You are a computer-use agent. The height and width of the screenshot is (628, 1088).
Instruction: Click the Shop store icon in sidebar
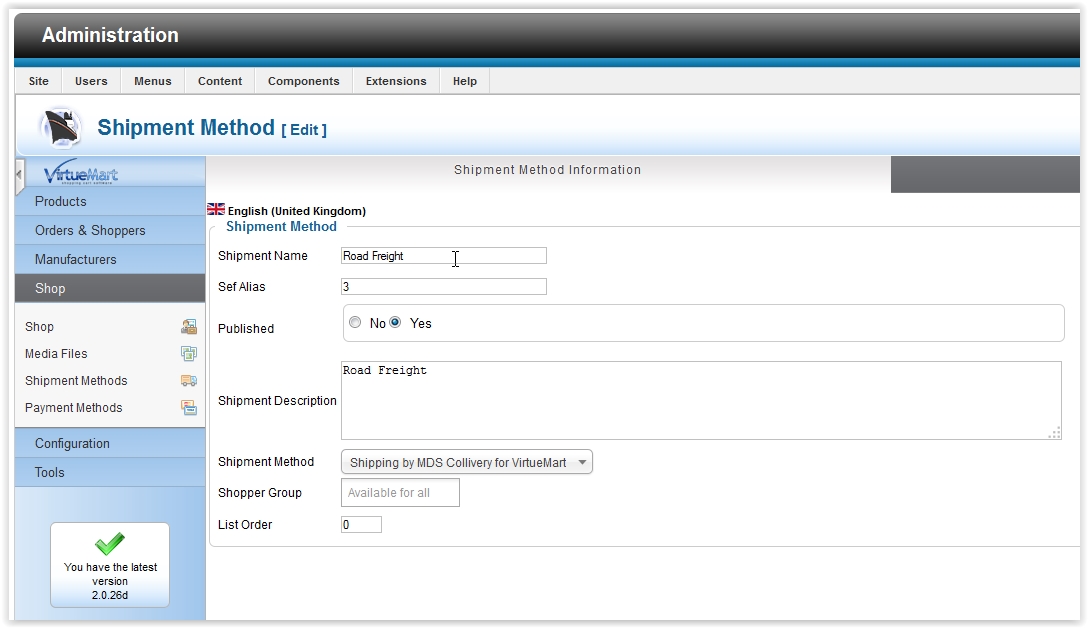click(x=188, y=327)
